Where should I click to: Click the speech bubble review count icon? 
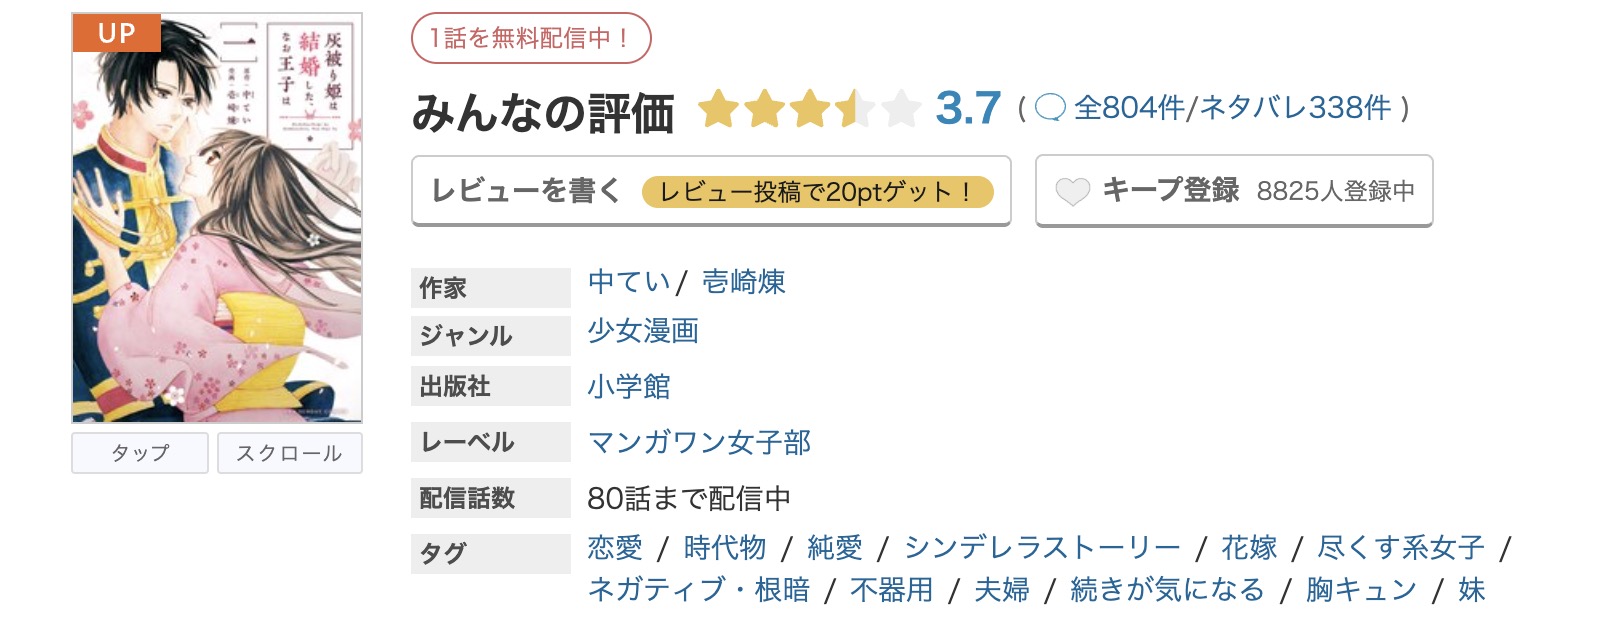1050,107
